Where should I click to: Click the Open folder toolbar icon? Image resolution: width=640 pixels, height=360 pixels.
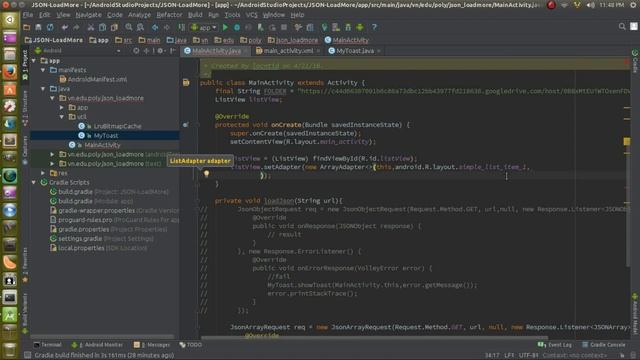pos(27,27)
